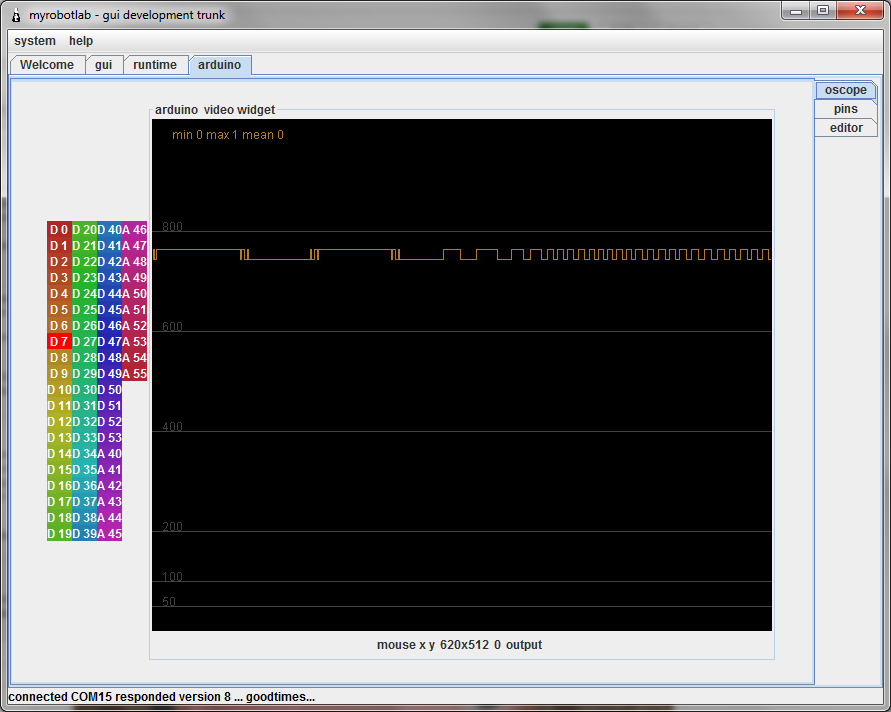
Task: Select analog pin A 42
Action: 109,485
